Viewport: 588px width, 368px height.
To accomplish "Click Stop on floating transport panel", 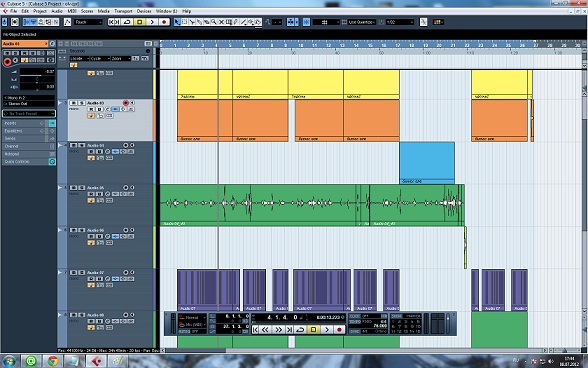I will pos(314,330).
